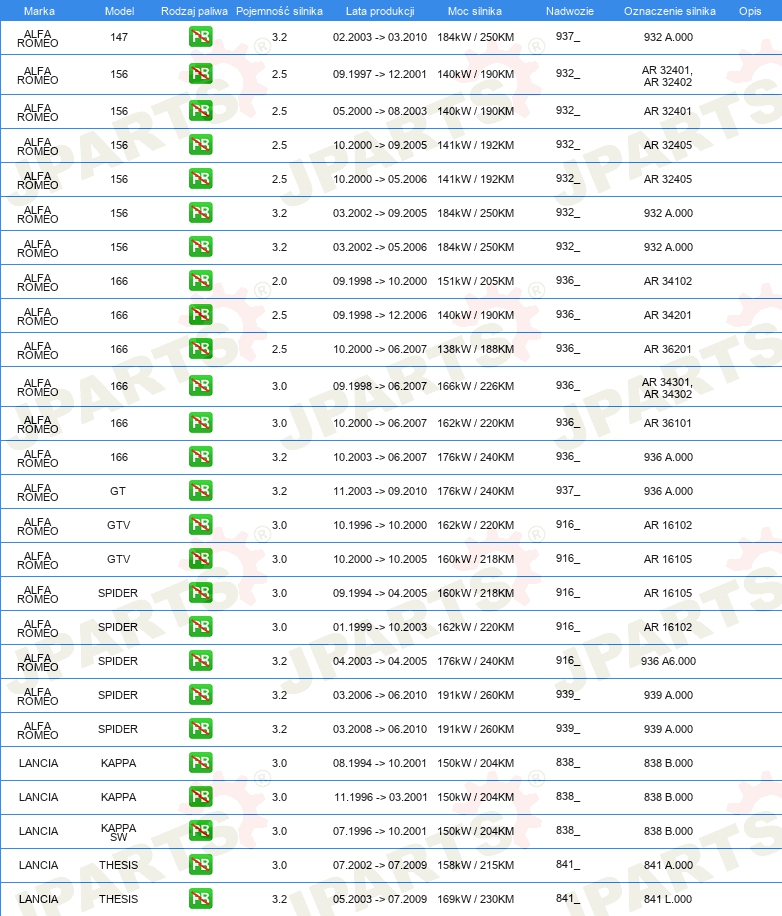Click fuel icon in Spider row 09.1994 -> 04.2005
The width and height of the screenshot is (782, 916).
pos(200,592)
